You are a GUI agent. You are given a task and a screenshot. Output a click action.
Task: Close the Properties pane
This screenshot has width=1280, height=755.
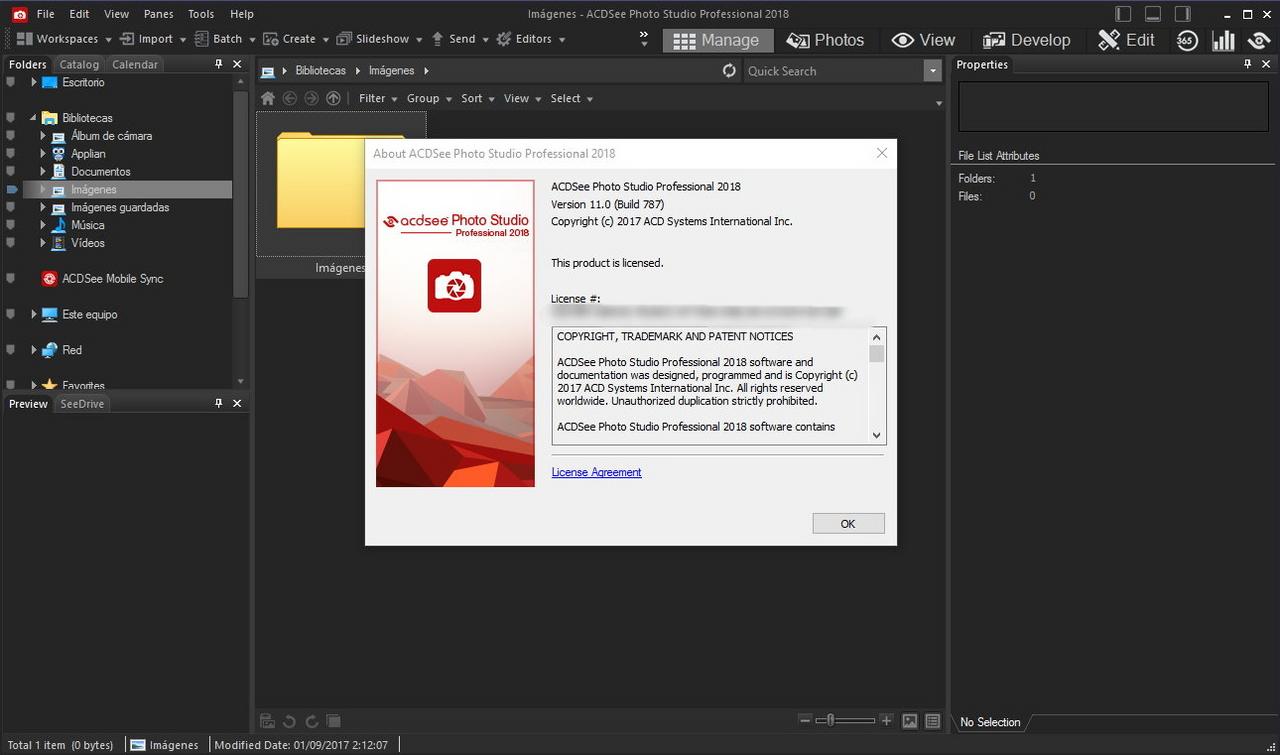1266,64
